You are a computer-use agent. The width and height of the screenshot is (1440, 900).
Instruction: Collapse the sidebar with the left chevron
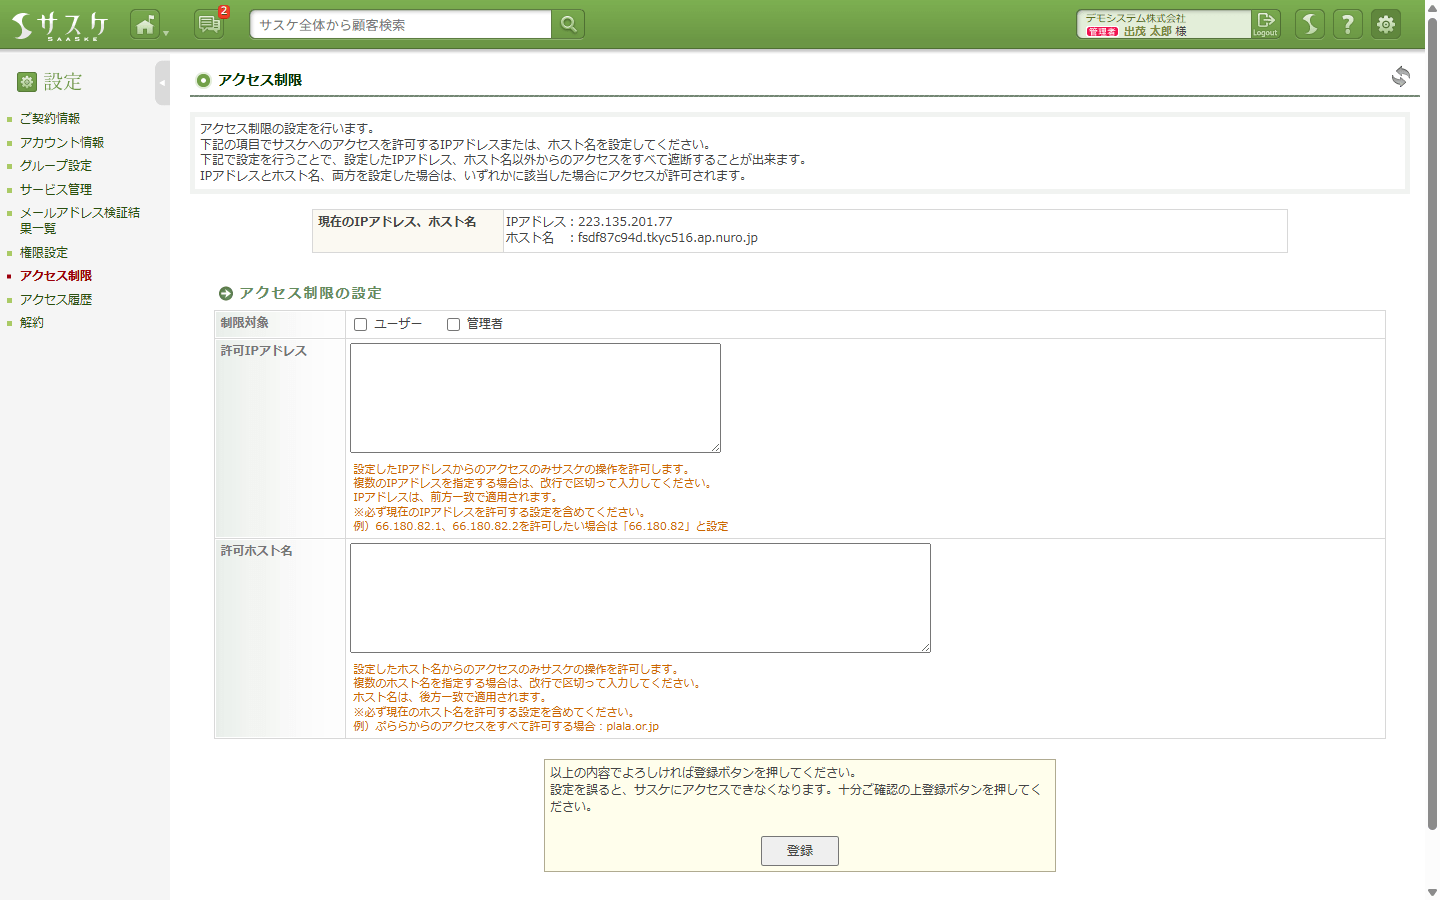[x=161, y=83]
